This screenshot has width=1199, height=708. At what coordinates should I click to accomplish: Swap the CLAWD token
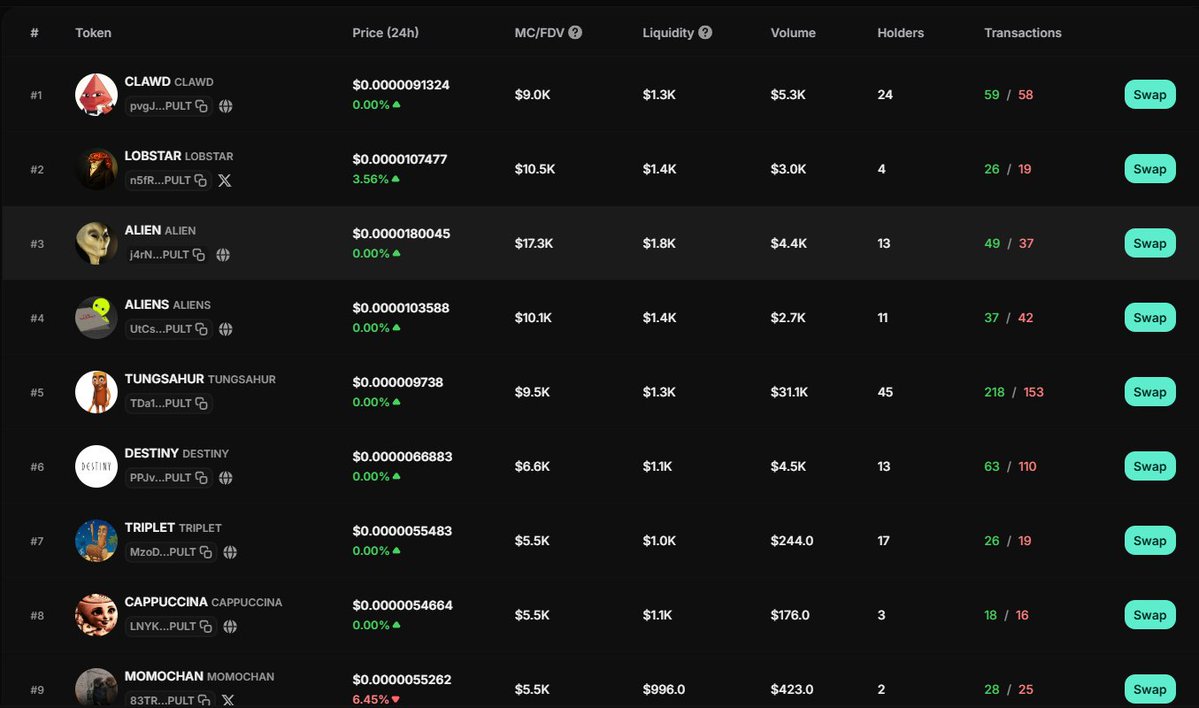click(x=1149, y=95)
